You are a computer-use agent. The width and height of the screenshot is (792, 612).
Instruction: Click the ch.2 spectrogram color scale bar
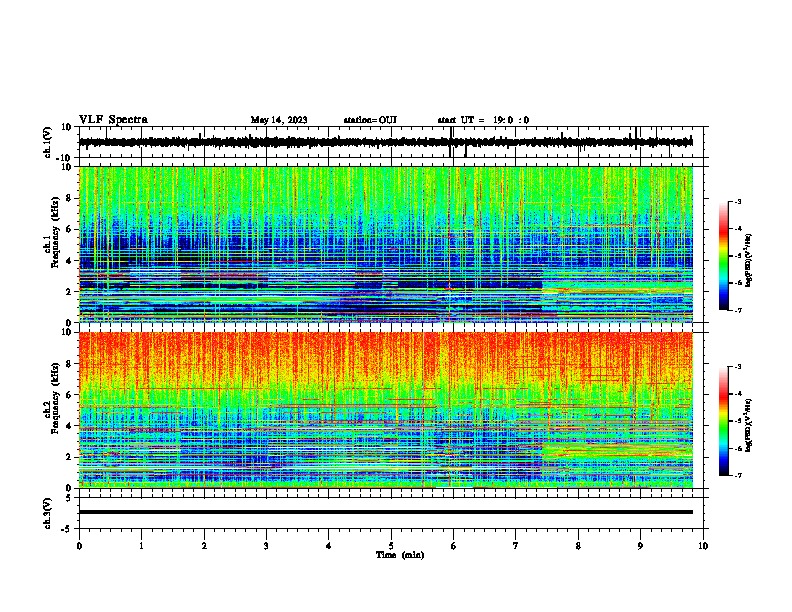(x=723, y=421)
